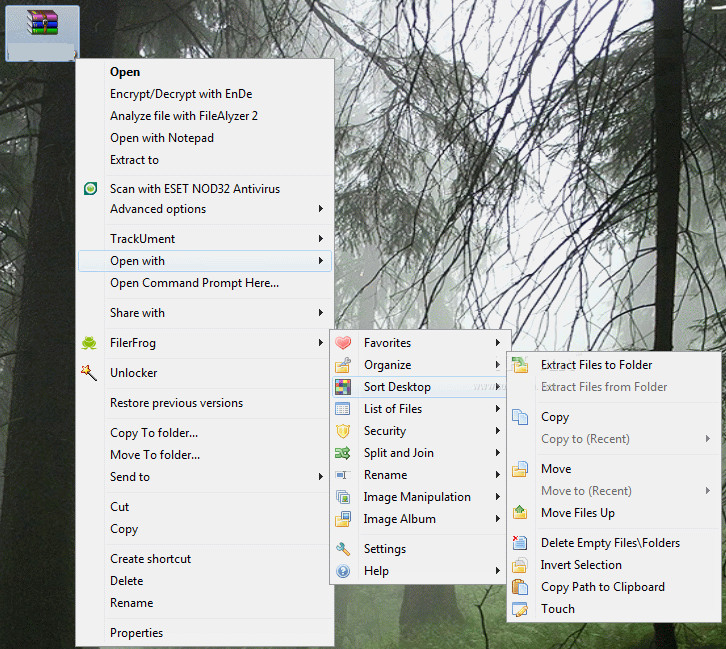Image resolution: width=726 pixels, height=649 pixels.
Task: Click the ESET NOD32 scan icon
Action: pyautogui.click(x=90, y=188)
